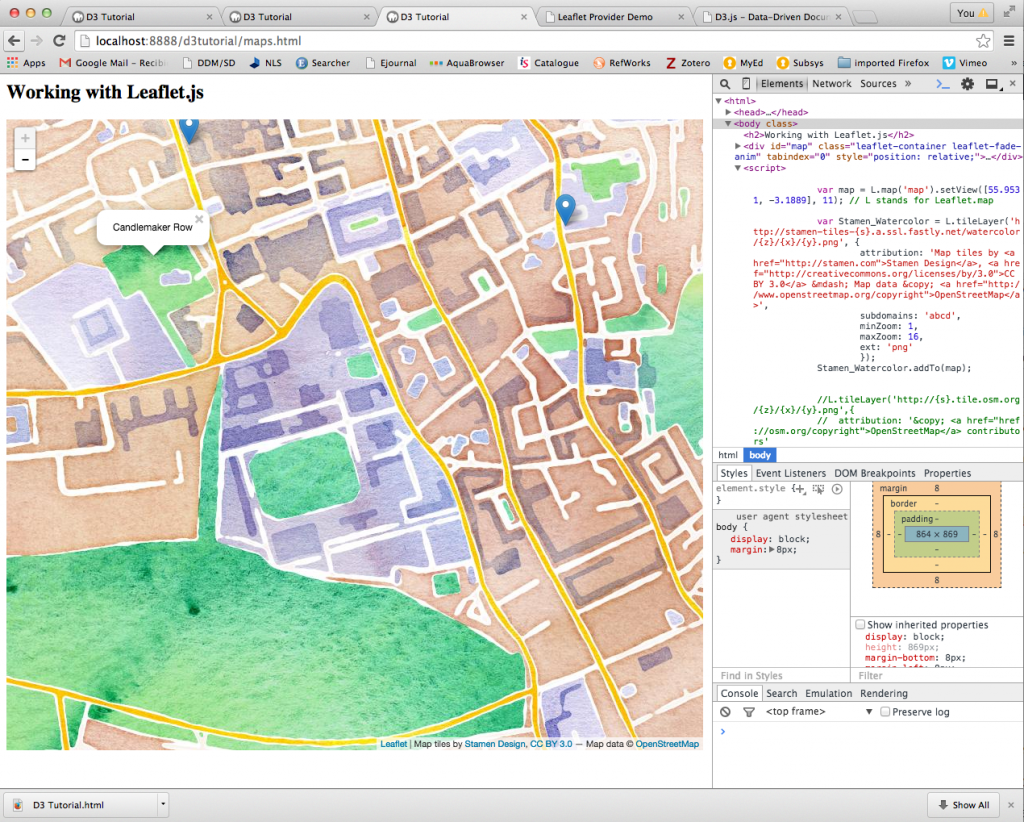The height and width of the screenshot is (822, 1024).
Task: Open the DevTools settings gear
Action: pos(967,84)
